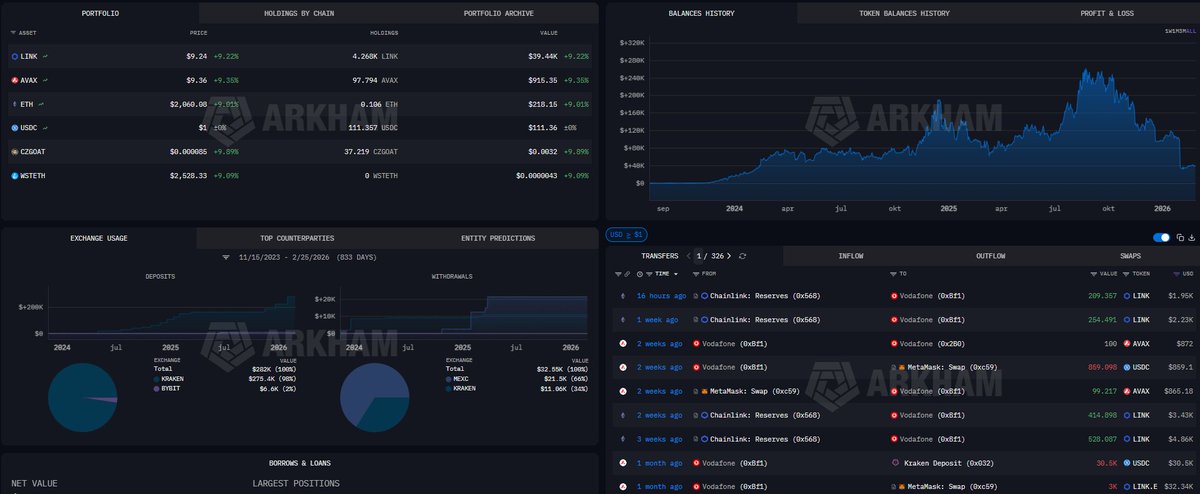Image resolution: width=1200 pixels, height=494 pixels.
Task: Click the WSTETH token icon
Action: [14, 176]
